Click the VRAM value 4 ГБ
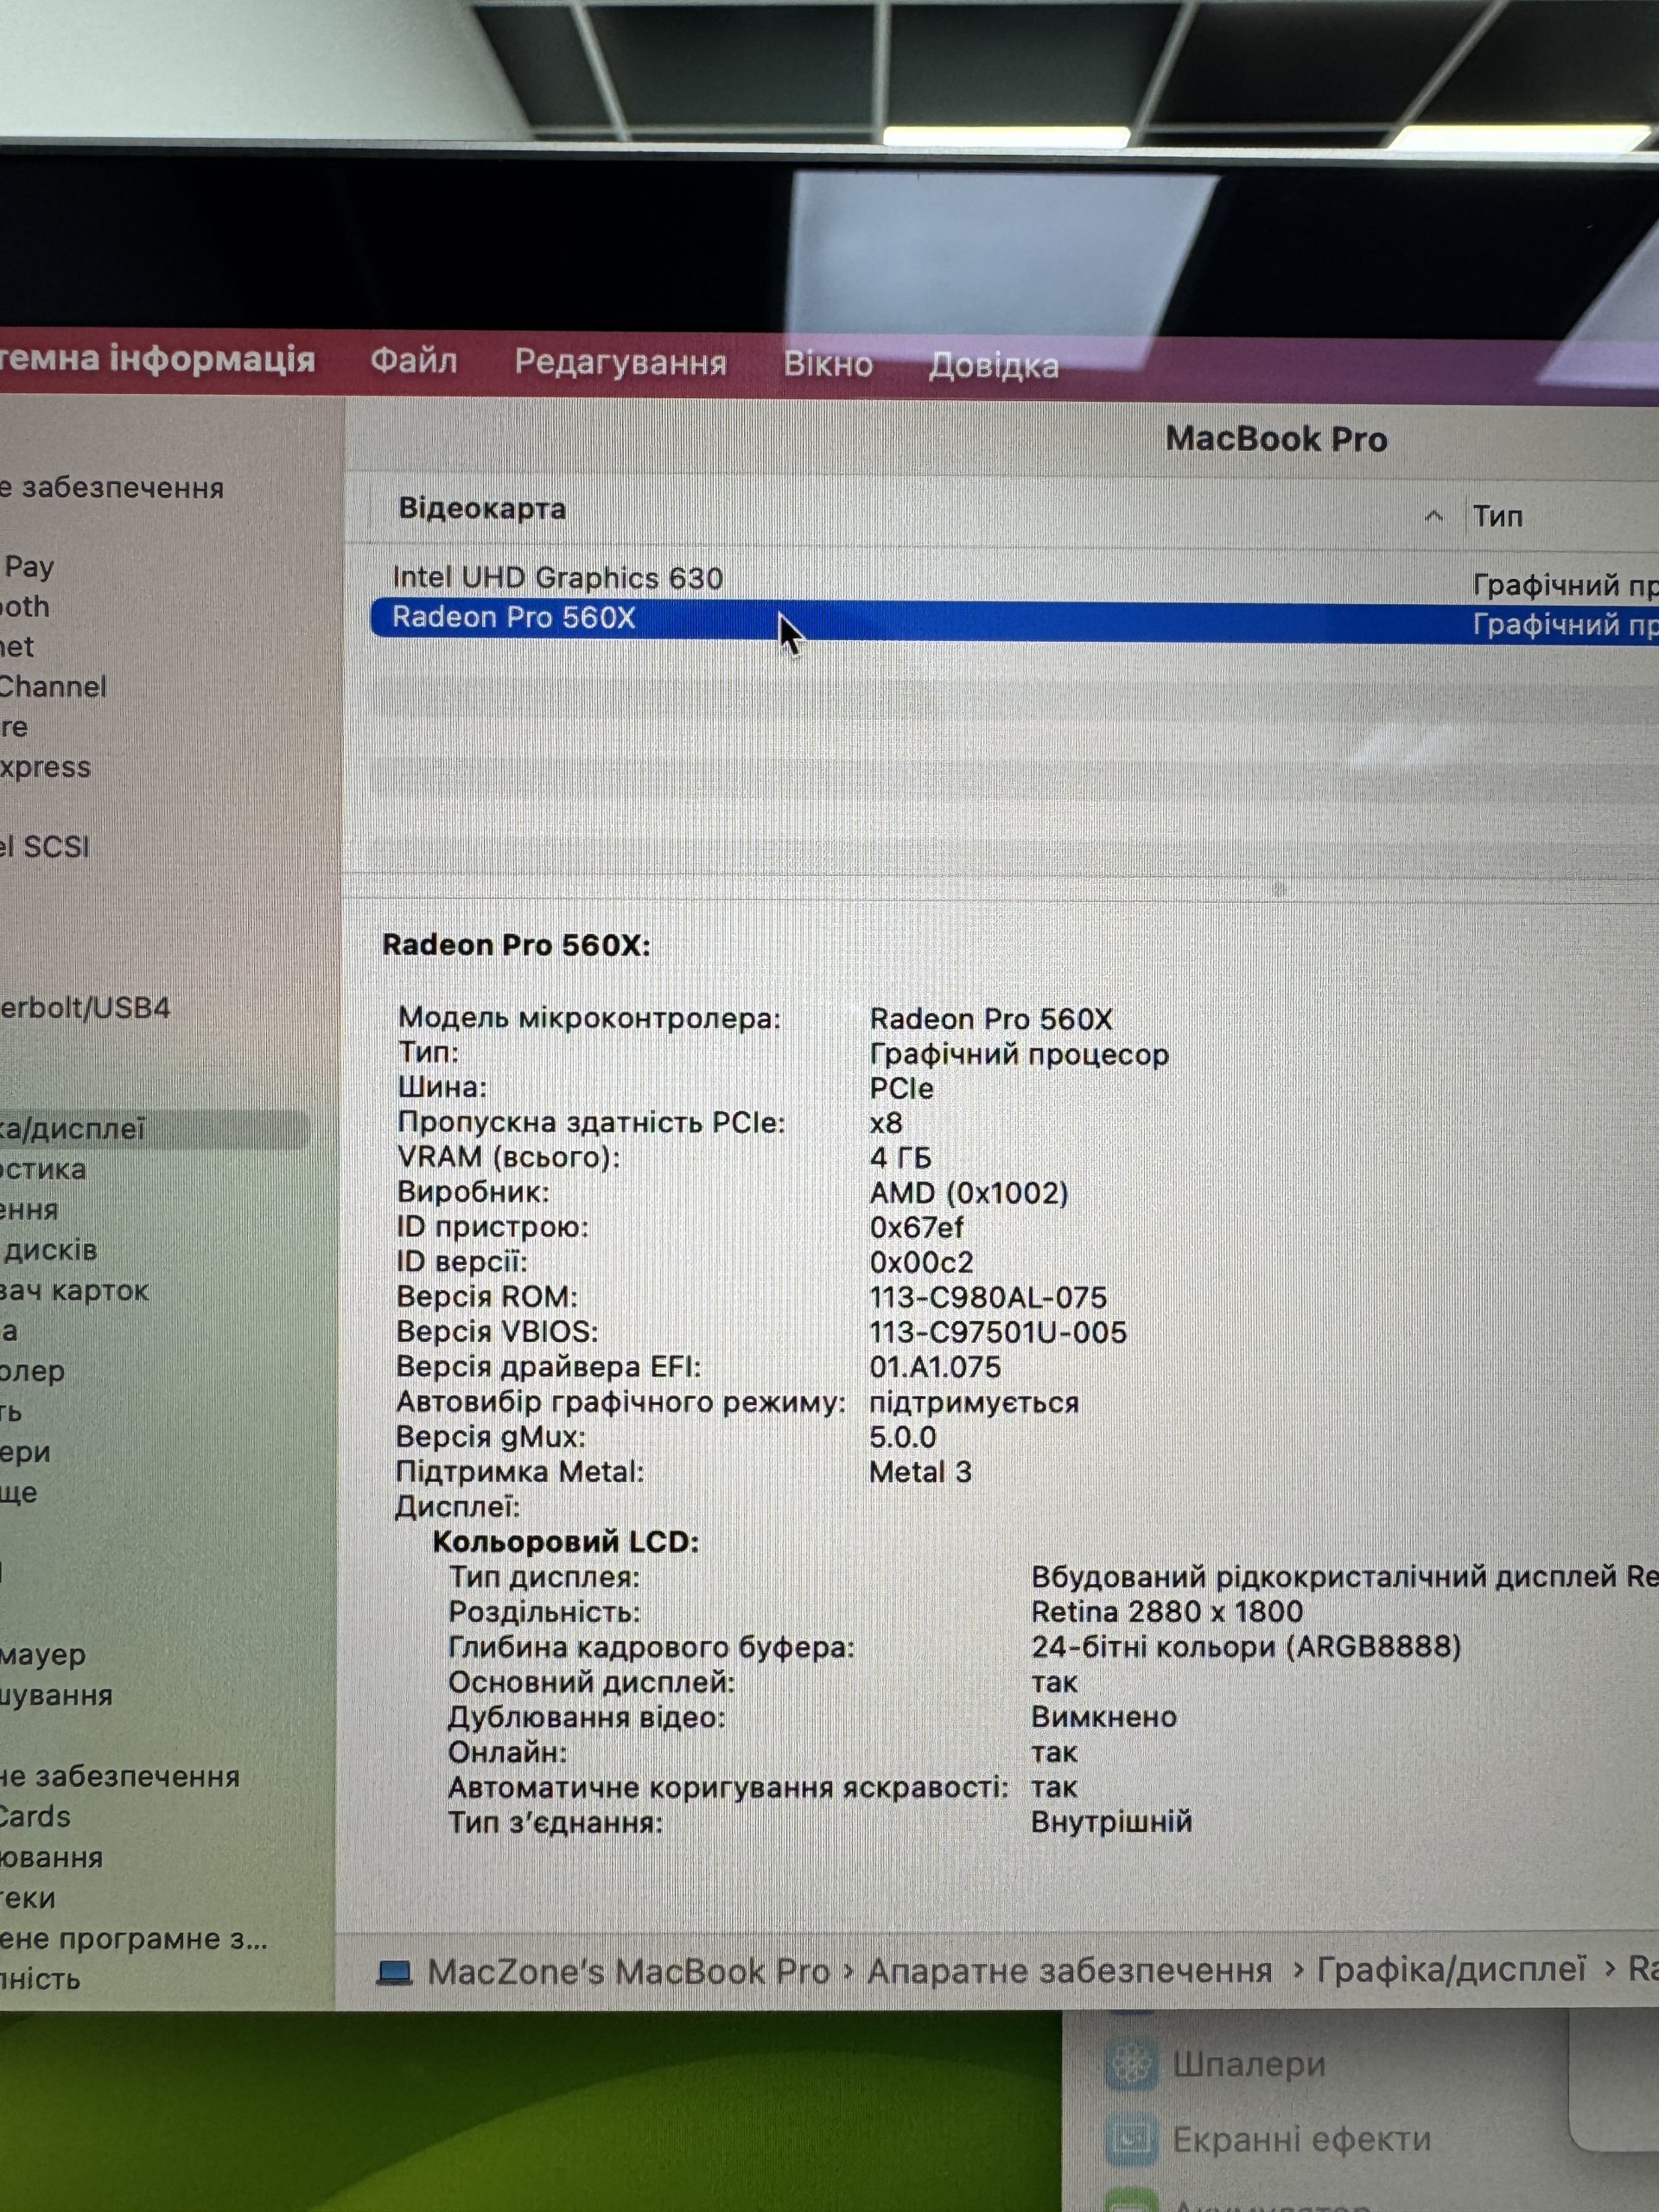 (900, 1158)
